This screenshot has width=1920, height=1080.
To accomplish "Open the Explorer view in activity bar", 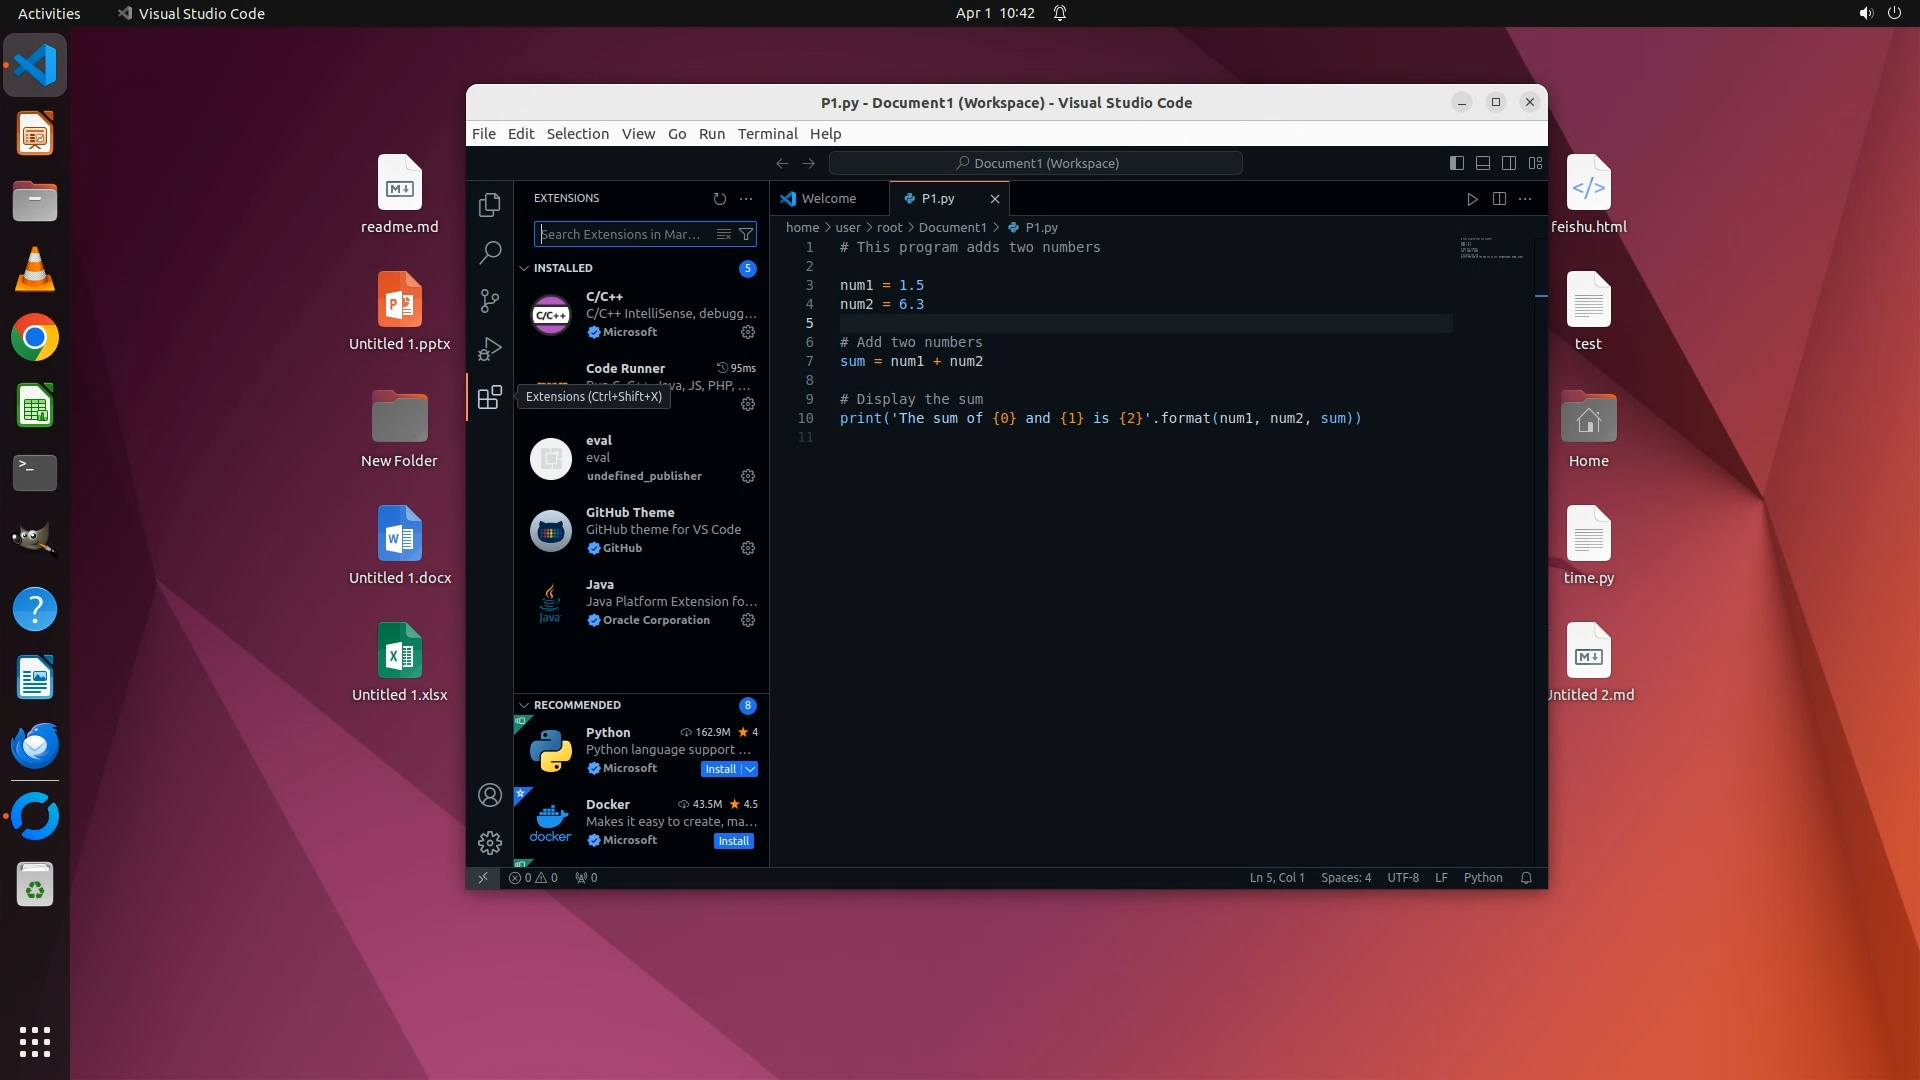I will coord(489,205).
